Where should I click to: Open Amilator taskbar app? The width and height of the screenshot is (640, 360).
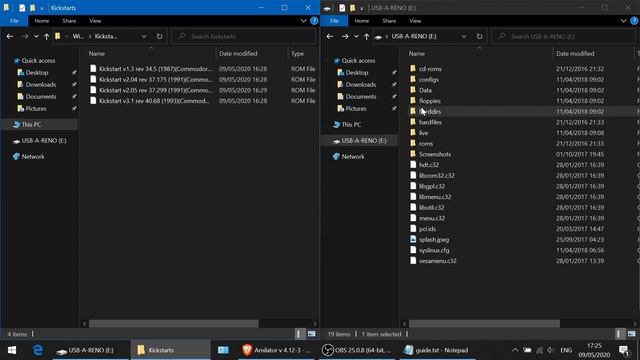tap(276, 350)
